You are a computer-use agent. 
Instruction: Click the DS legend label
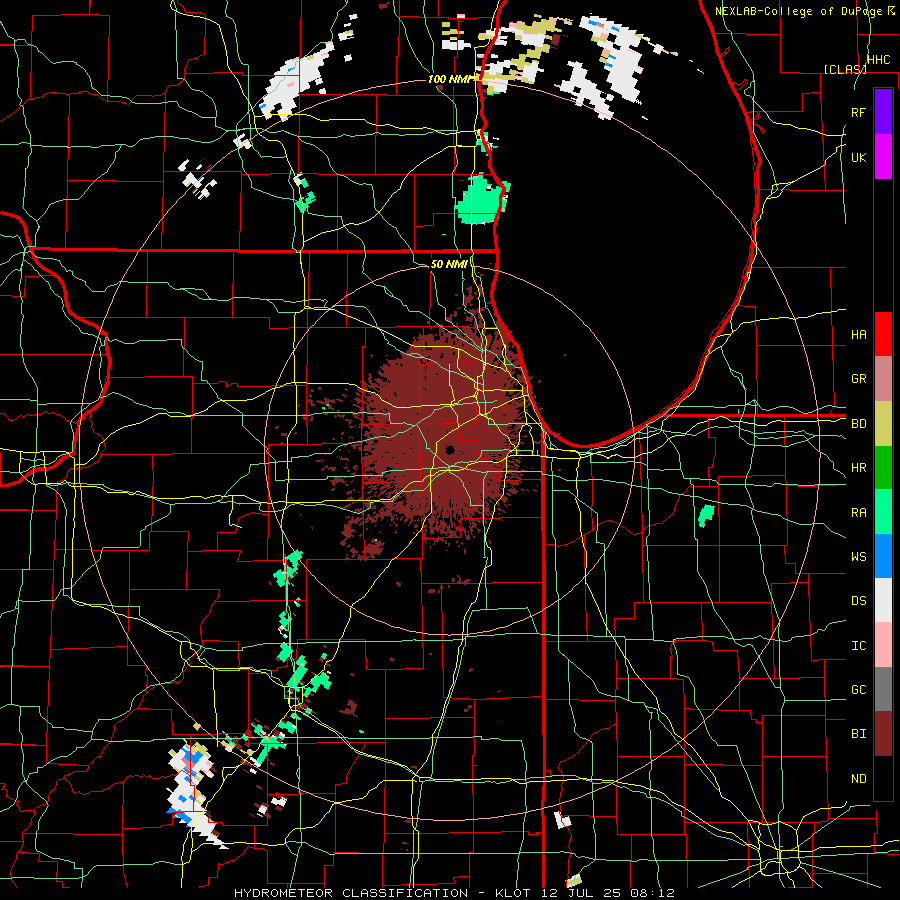pos(858,601)
